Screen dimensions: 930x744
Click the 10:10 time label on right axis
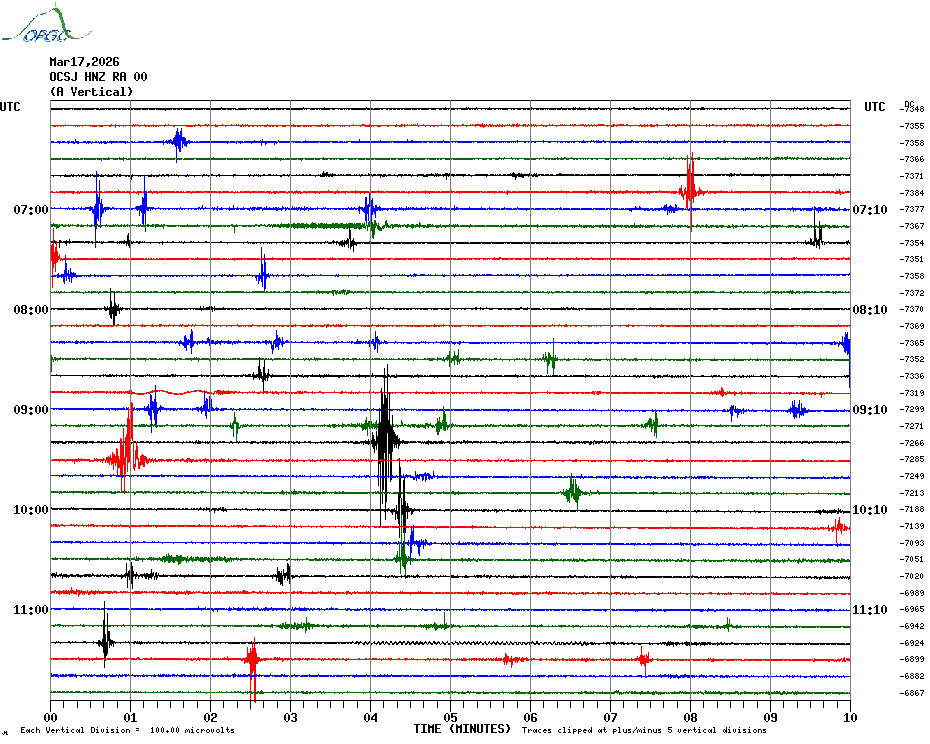click(868, 510)
